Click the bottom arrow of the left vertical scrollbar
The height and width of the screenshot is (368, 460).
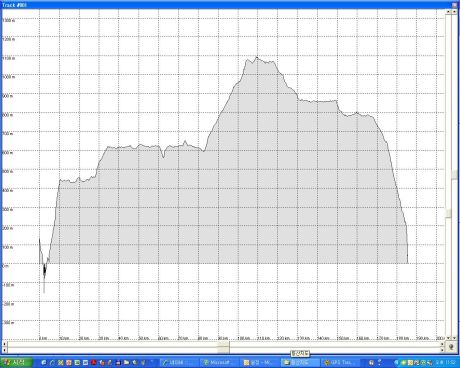coord(448,338)
